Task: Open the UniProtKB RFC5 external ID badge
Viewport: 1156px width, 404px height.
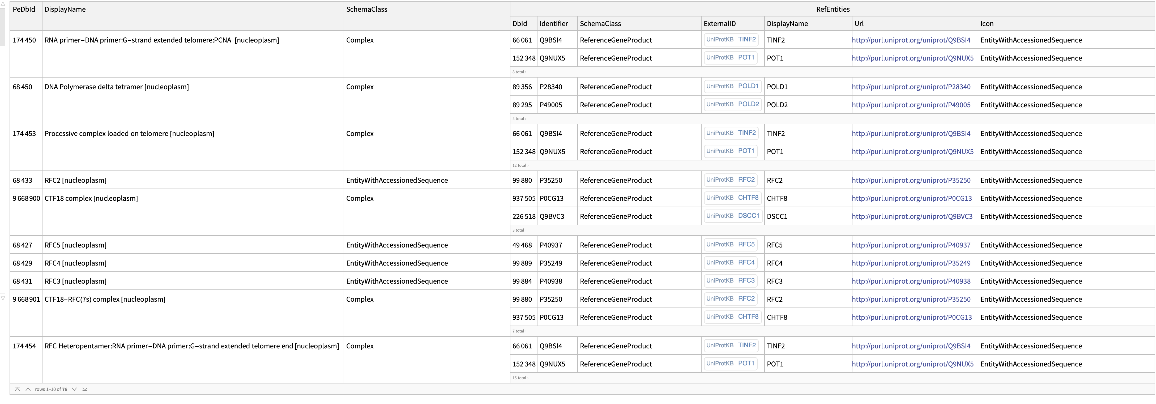Action: [x=732, y=244]
